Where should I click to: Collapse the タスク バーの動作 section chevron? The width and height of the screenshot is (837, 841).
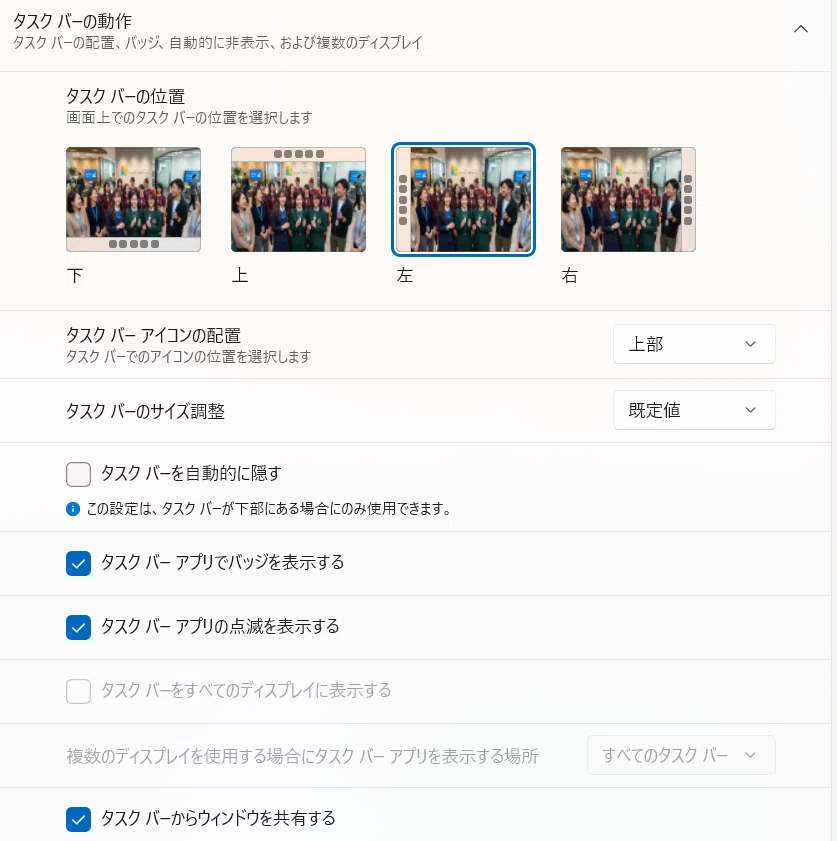pyautogui.click(x=801, y=29)
